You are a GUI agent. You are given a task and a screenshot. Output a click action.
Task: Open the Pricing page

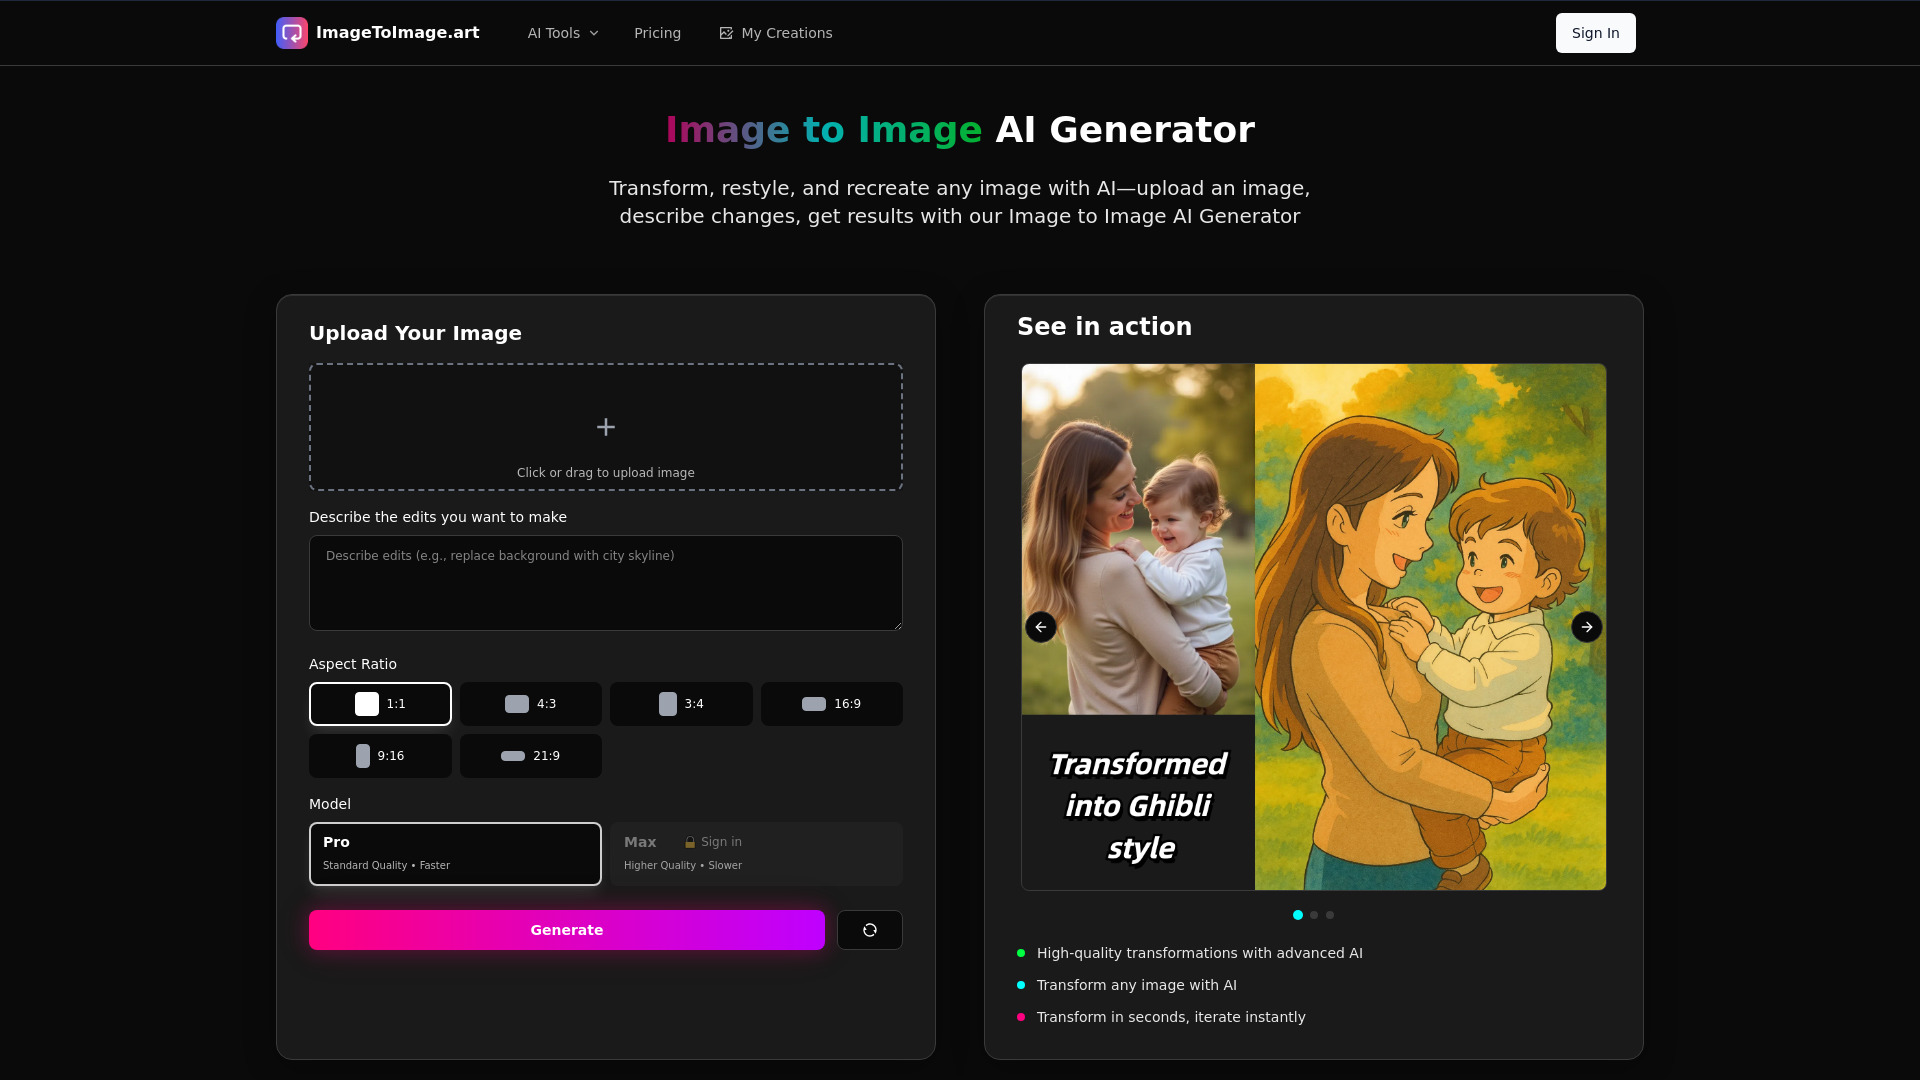click(657, 33)
